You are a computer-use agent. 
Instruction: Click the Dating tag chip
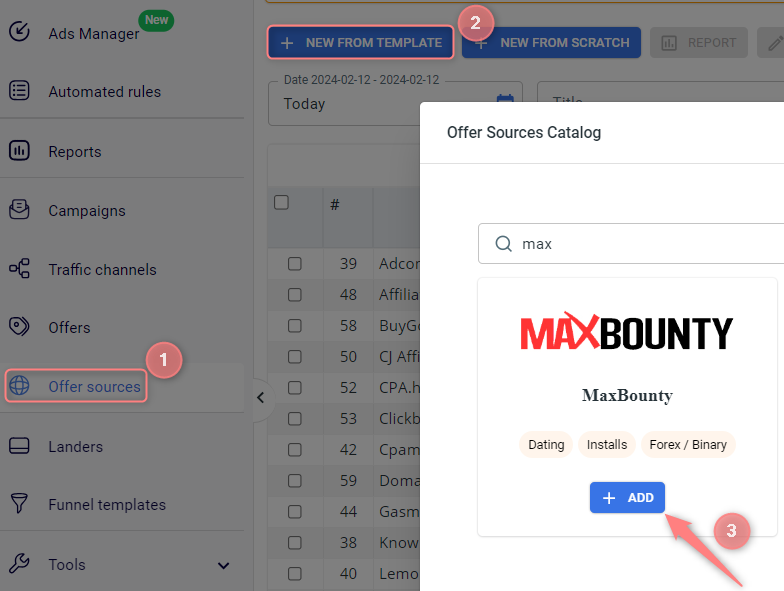click(x=546, y=444)
